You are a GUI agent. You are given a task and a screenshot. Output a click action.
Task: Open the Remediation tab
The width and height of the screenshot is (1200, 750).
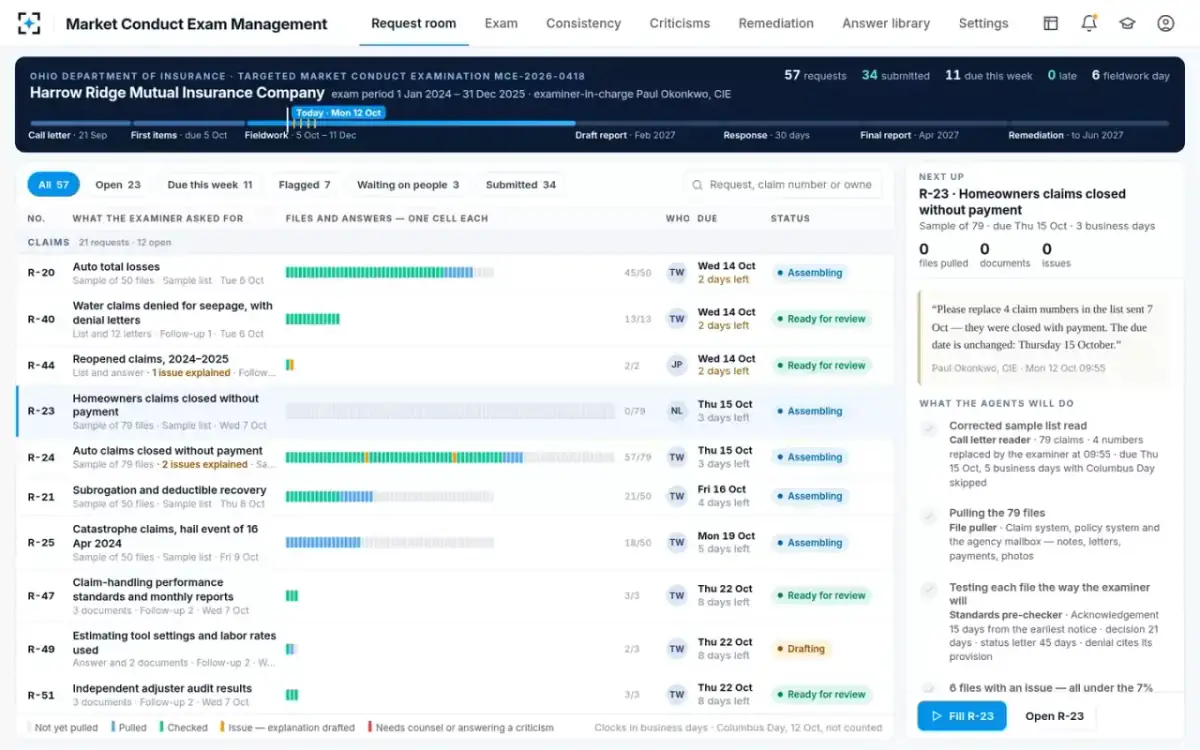[776, 23]
